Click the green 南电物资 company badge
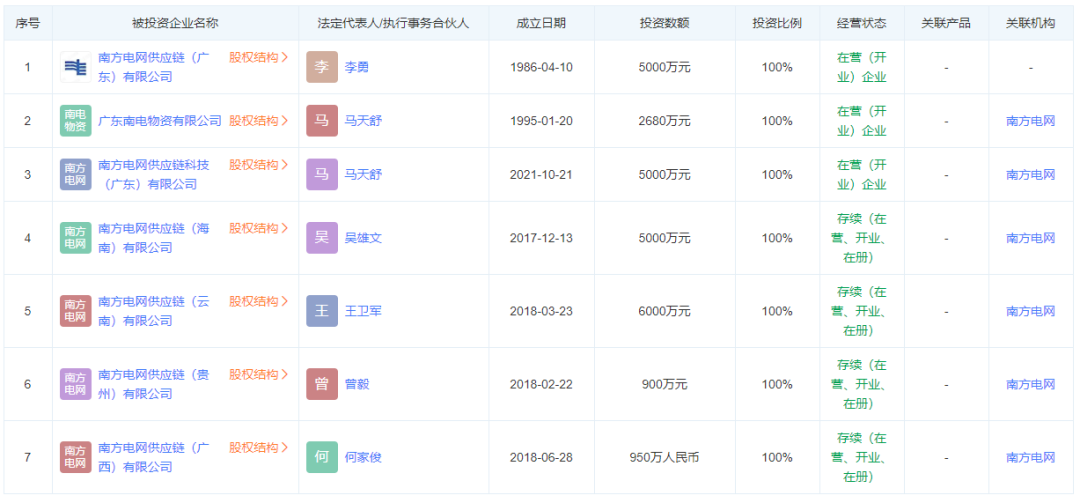 pyautogui.click(x=75, y=121)
